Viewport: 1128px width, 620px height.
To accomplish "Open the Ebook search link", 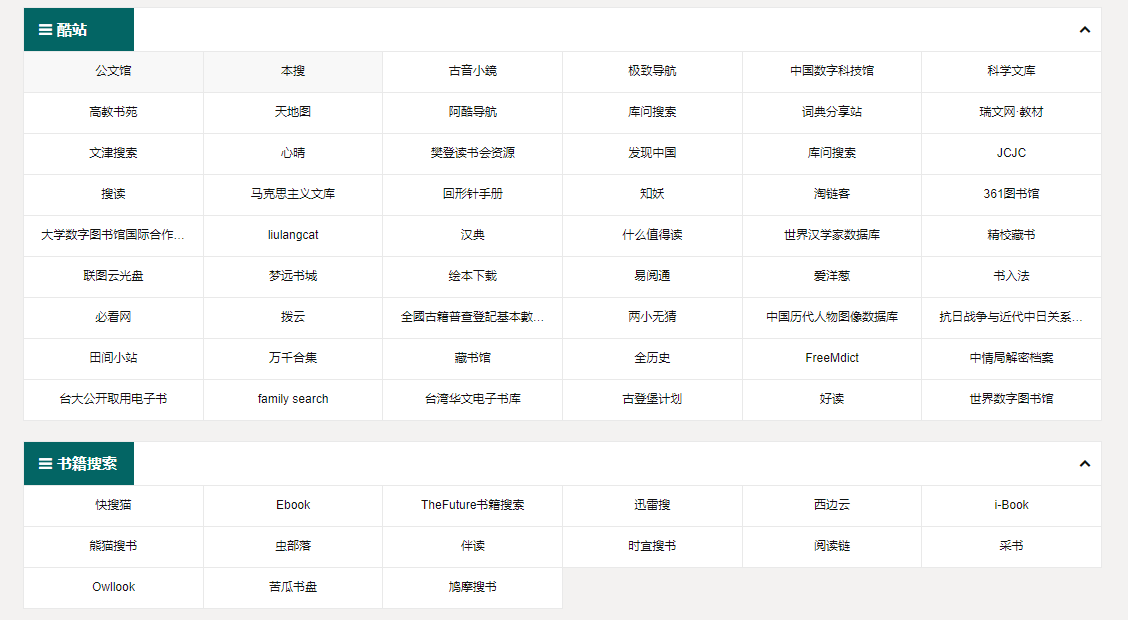I will (x=292, y=505).
